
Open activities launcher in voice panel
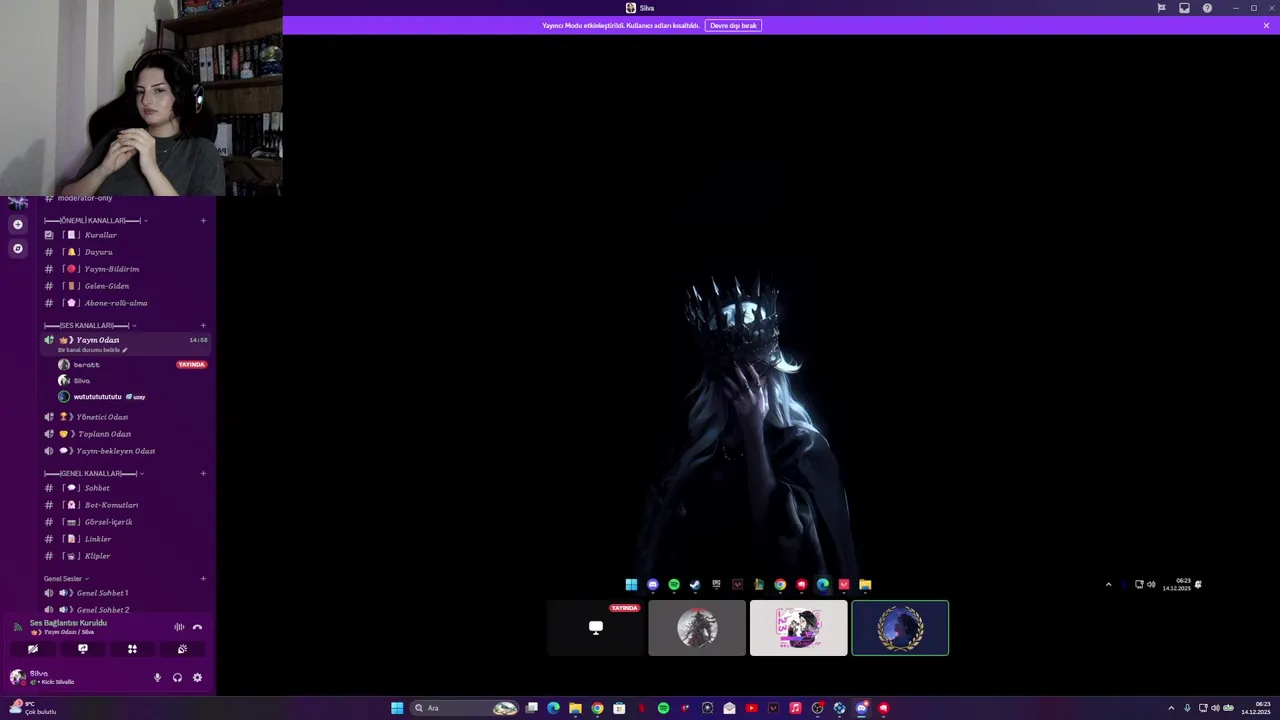click(132, 649)
